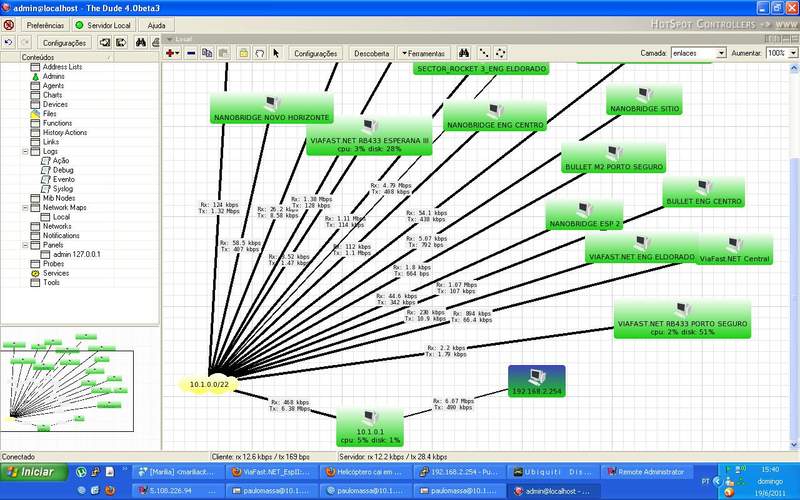Click the disconnect icon beside Preferências
The width and height of the screenshot is (800, 500).
pos(9,25)
